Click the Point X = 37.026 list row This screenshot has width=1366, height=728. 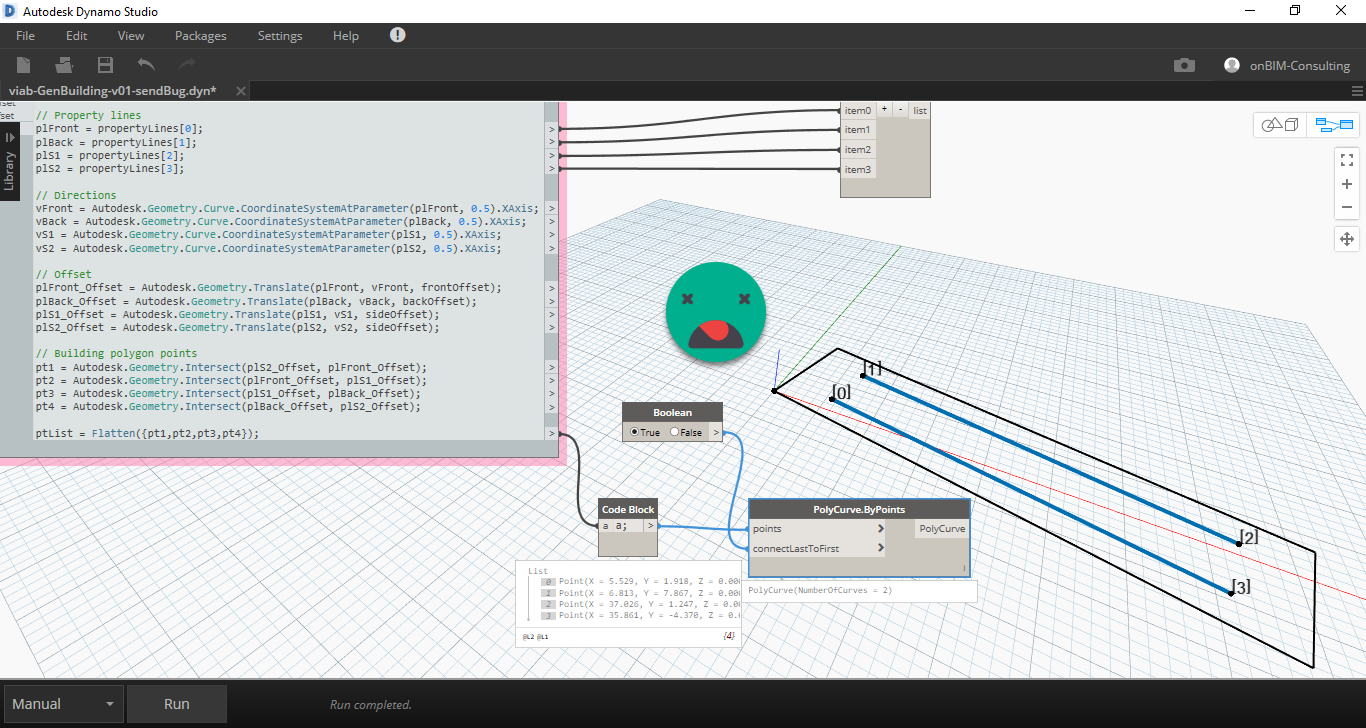[640, 604]
